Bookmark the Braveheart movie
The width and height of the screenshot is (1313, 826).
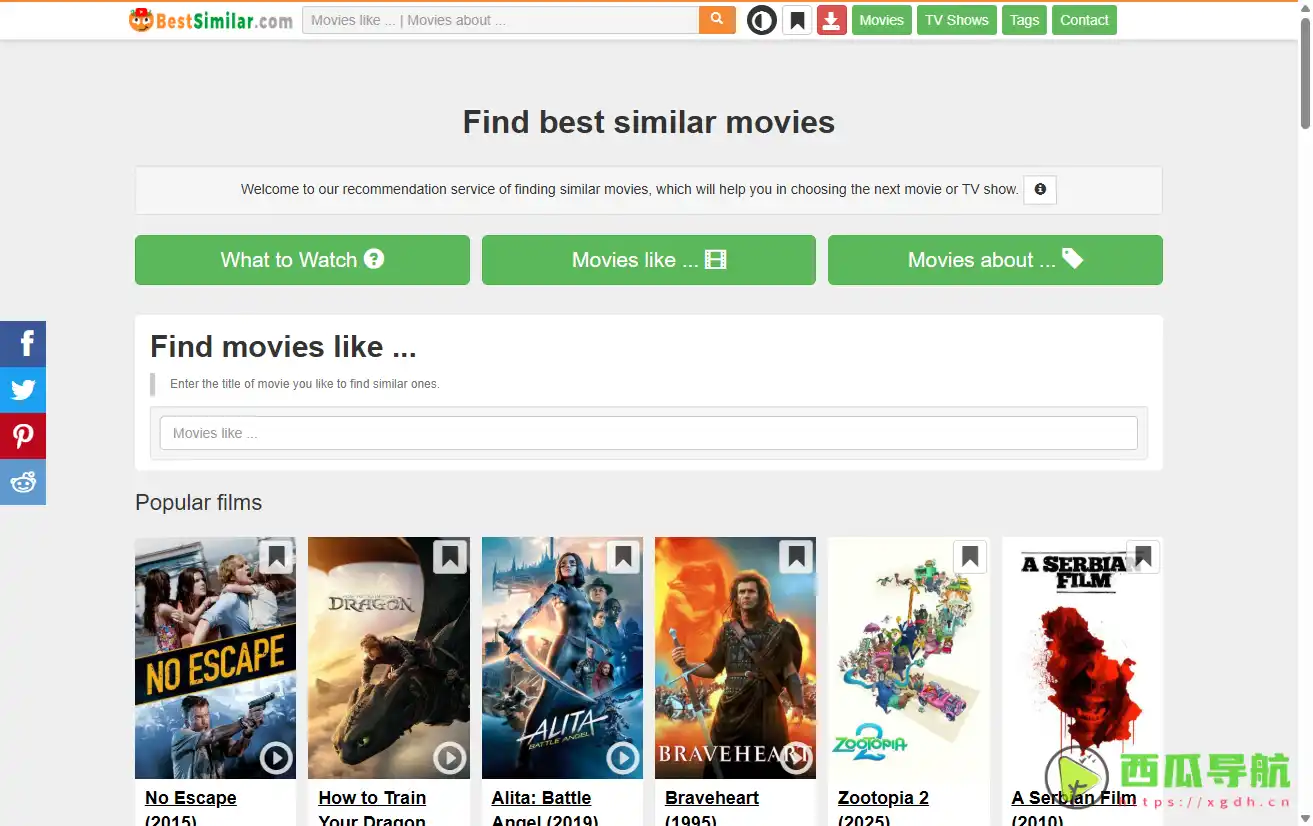[796, 557]
